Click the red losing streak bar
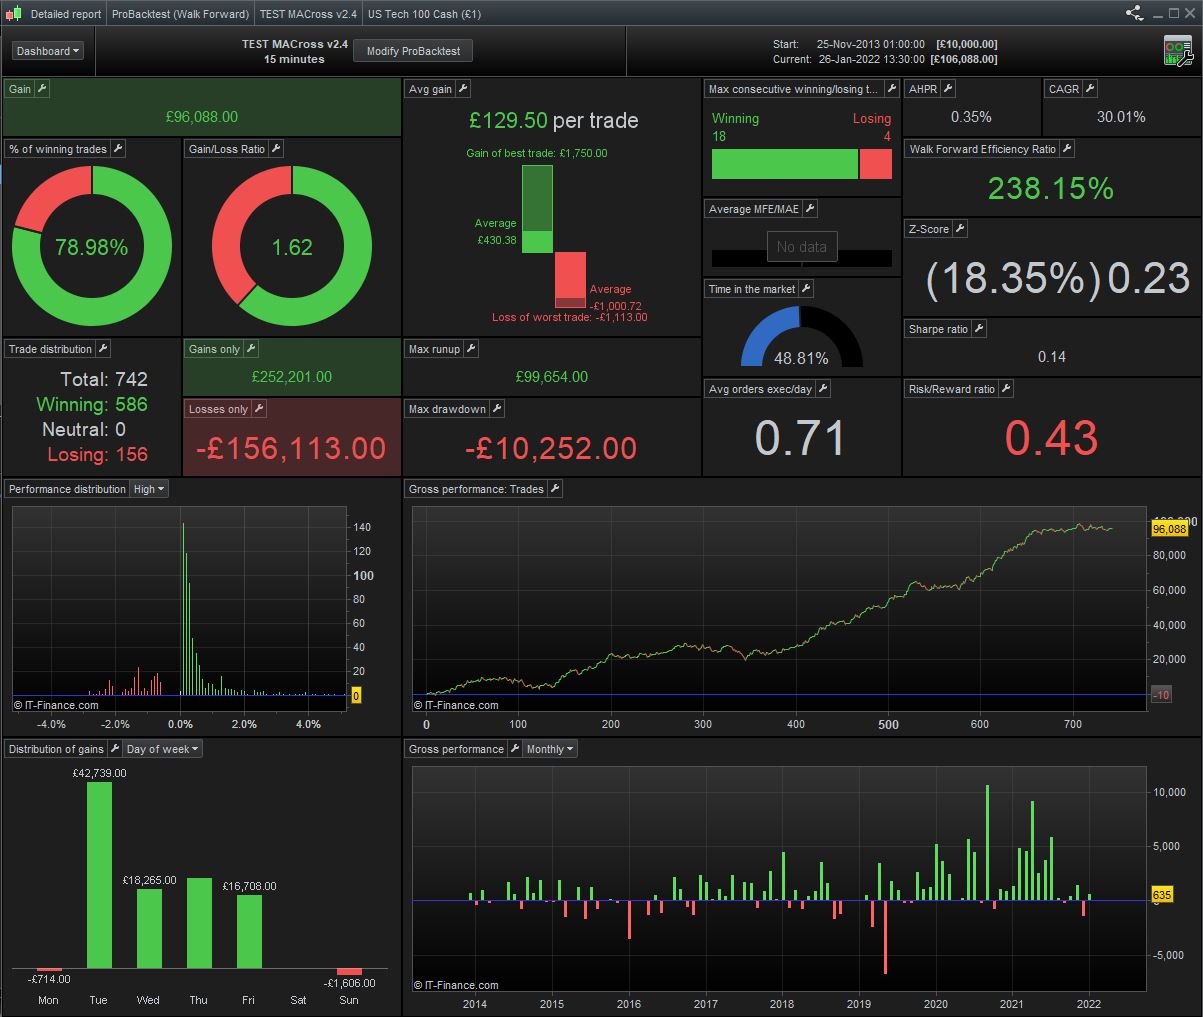Screen dimensions: 1203x1017 876,164
